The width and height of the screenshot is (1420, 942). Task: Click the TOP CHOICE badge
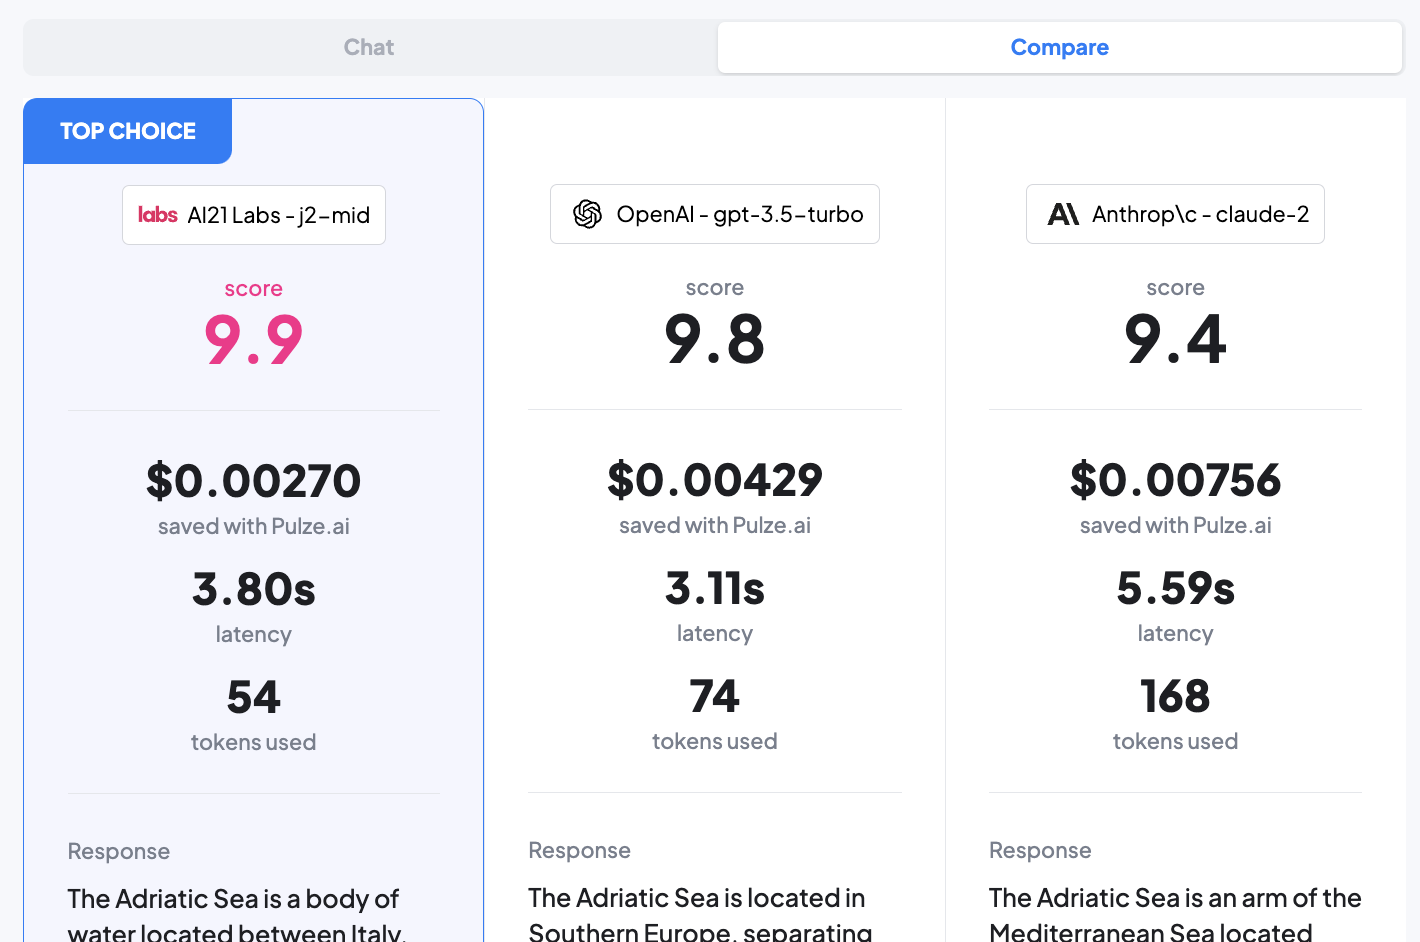(x=128, y=131)
